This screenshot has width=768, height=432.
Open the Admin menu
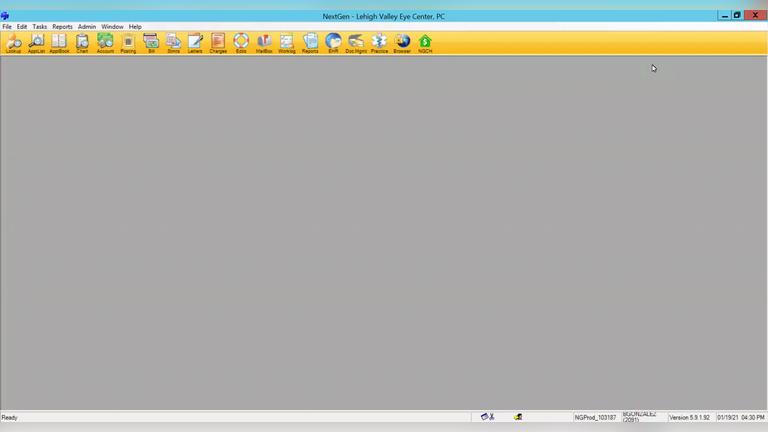click(87, 27)
